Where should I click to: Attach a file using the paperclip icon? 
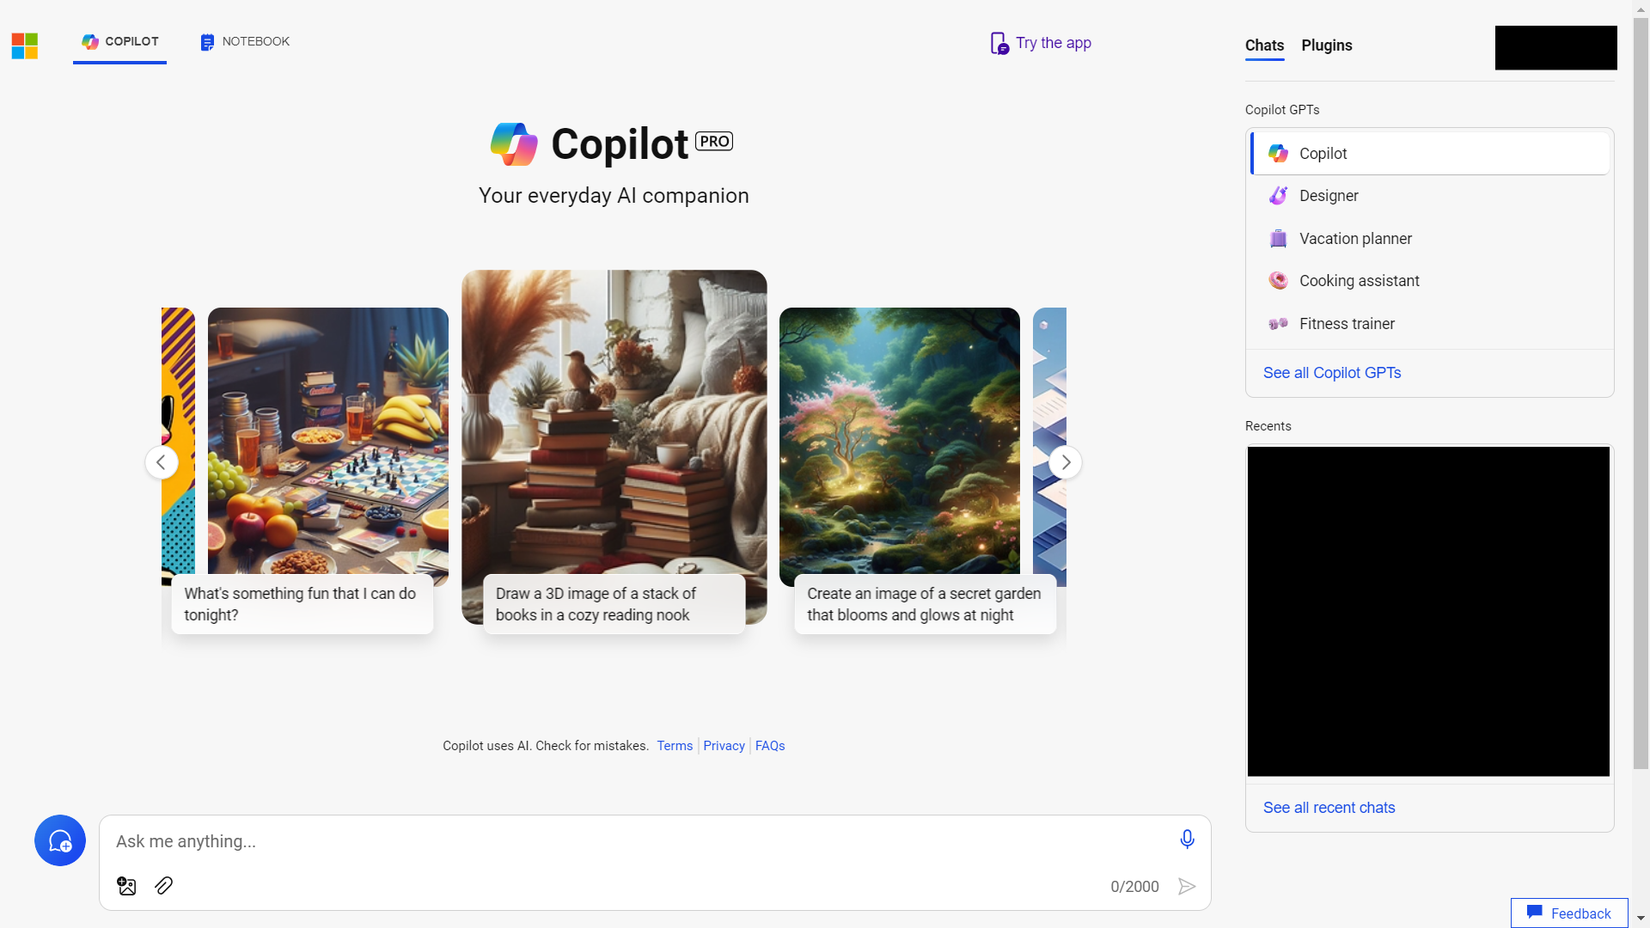coord(164,886)
